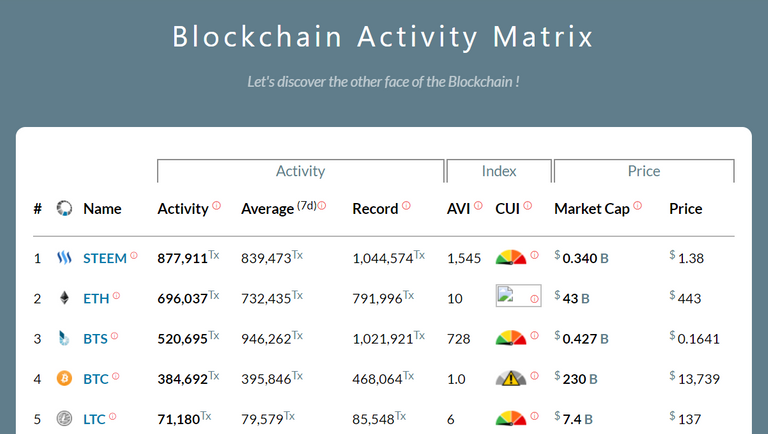This screenshot has height=434, width=768.
Task: Click the info icon beside BTC name
Action: tap(116, 376)
